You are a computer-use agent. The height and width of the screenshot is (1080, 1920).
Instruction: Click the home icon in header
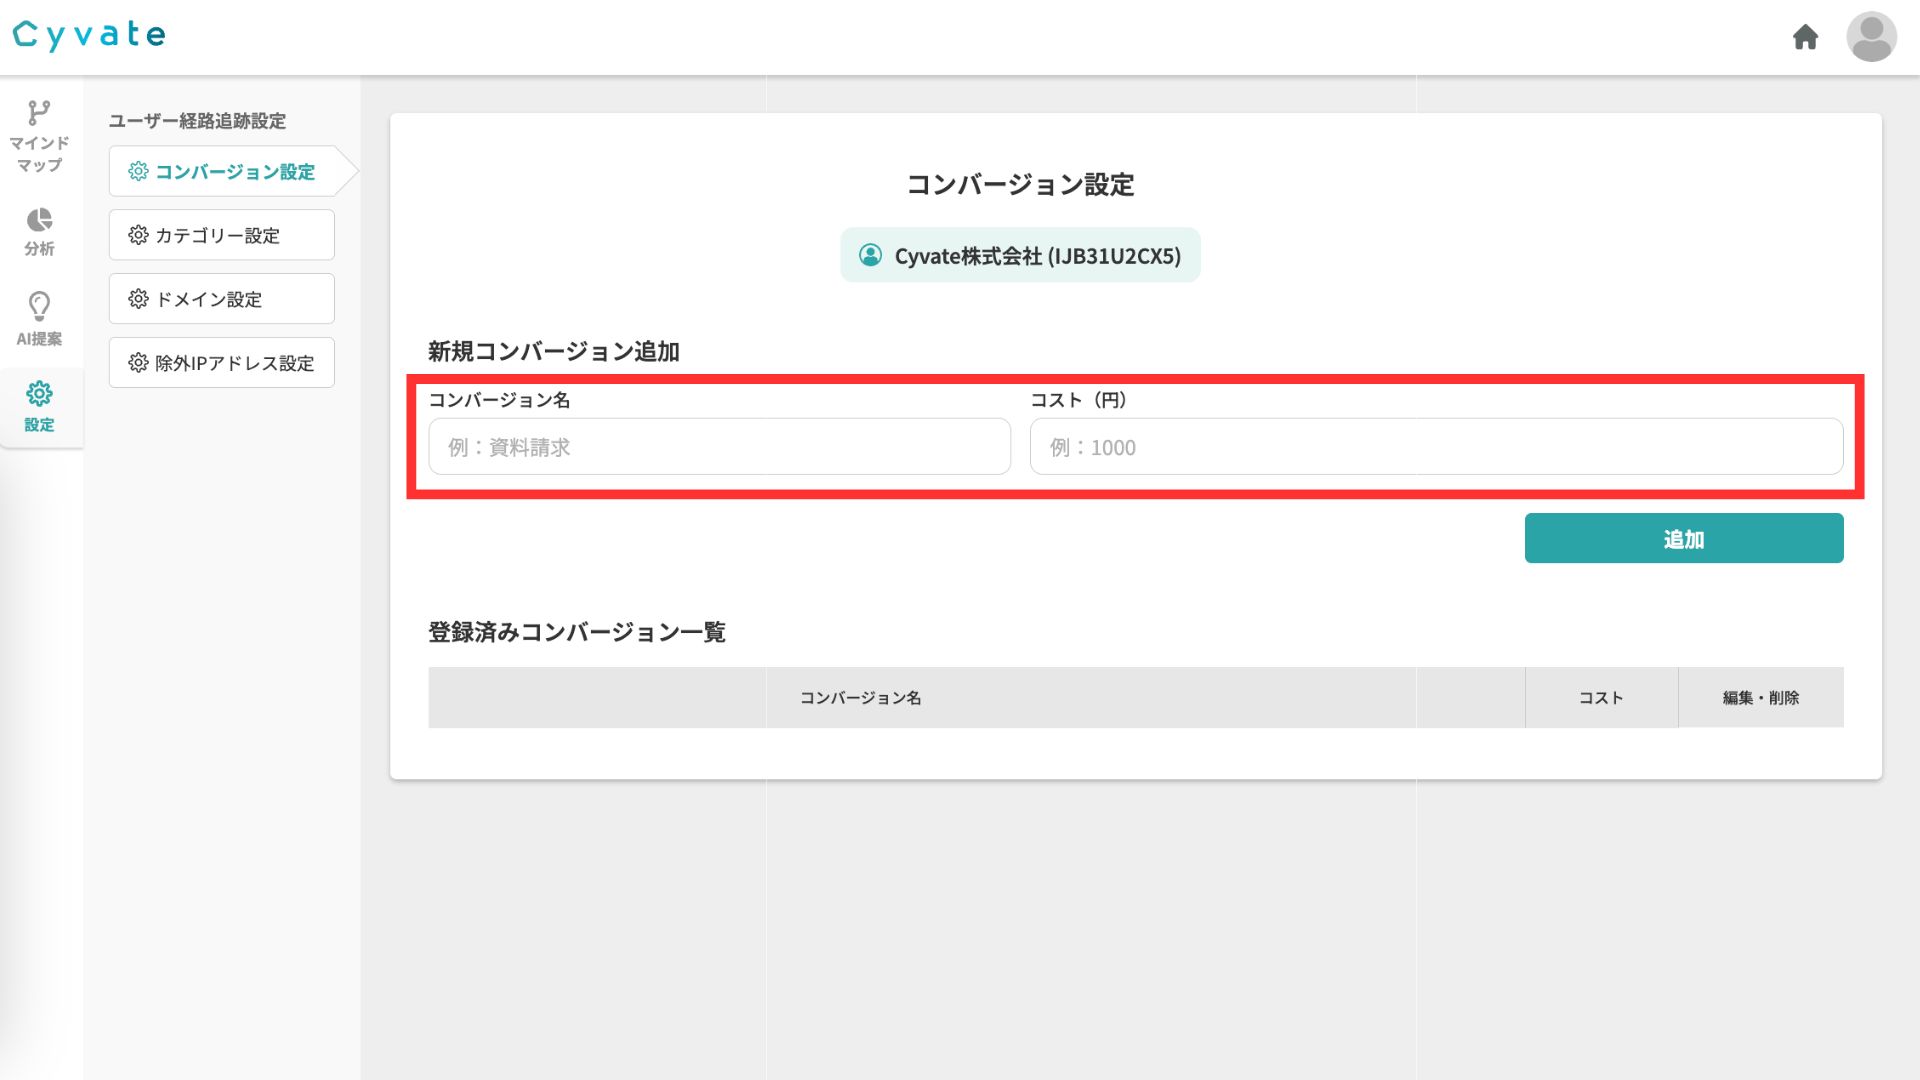click(x=1805, y=37)
